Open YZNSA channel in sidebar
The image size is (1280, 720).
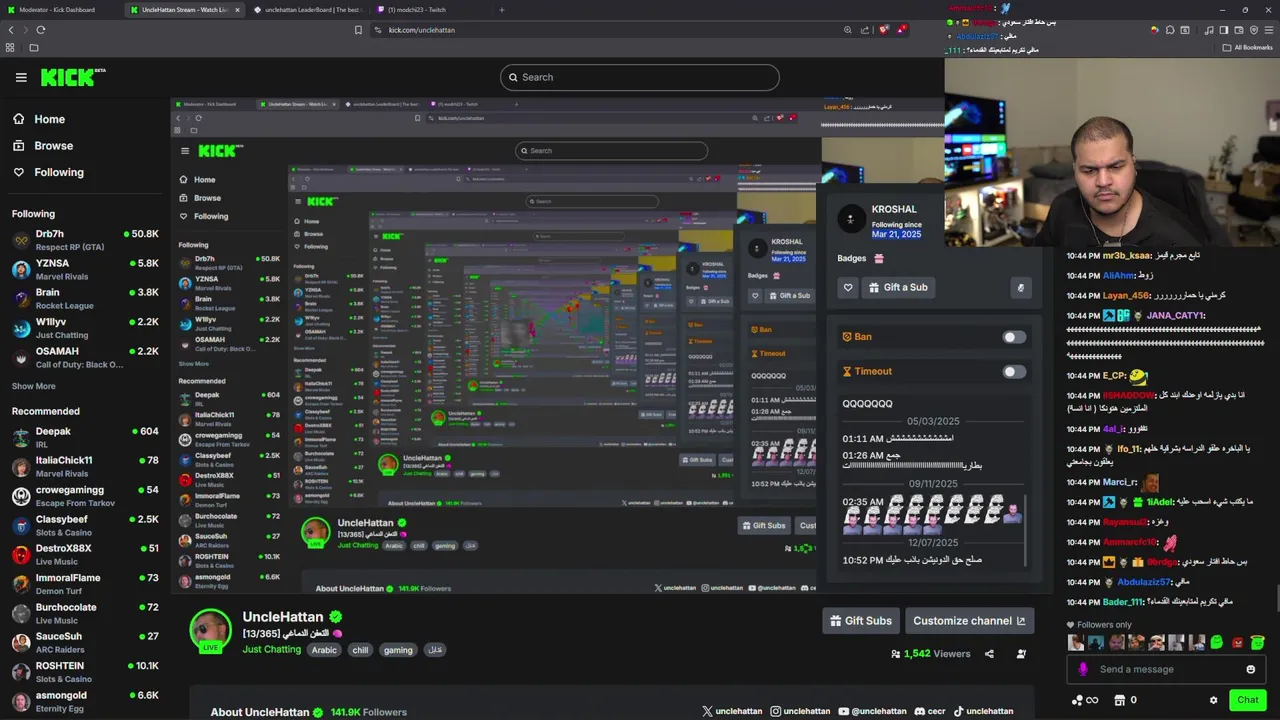click(x=85, y=270)
